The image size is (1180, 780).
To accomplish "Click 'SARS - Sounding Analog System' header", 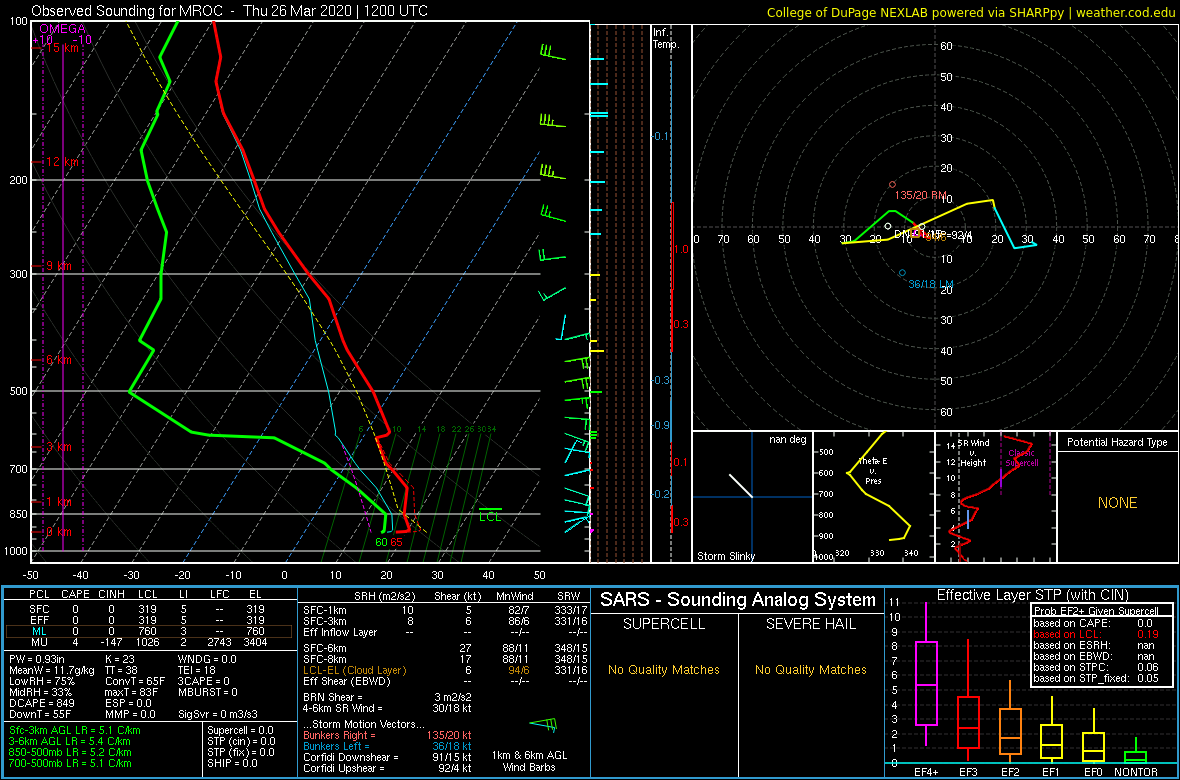I will coord(738,600).
